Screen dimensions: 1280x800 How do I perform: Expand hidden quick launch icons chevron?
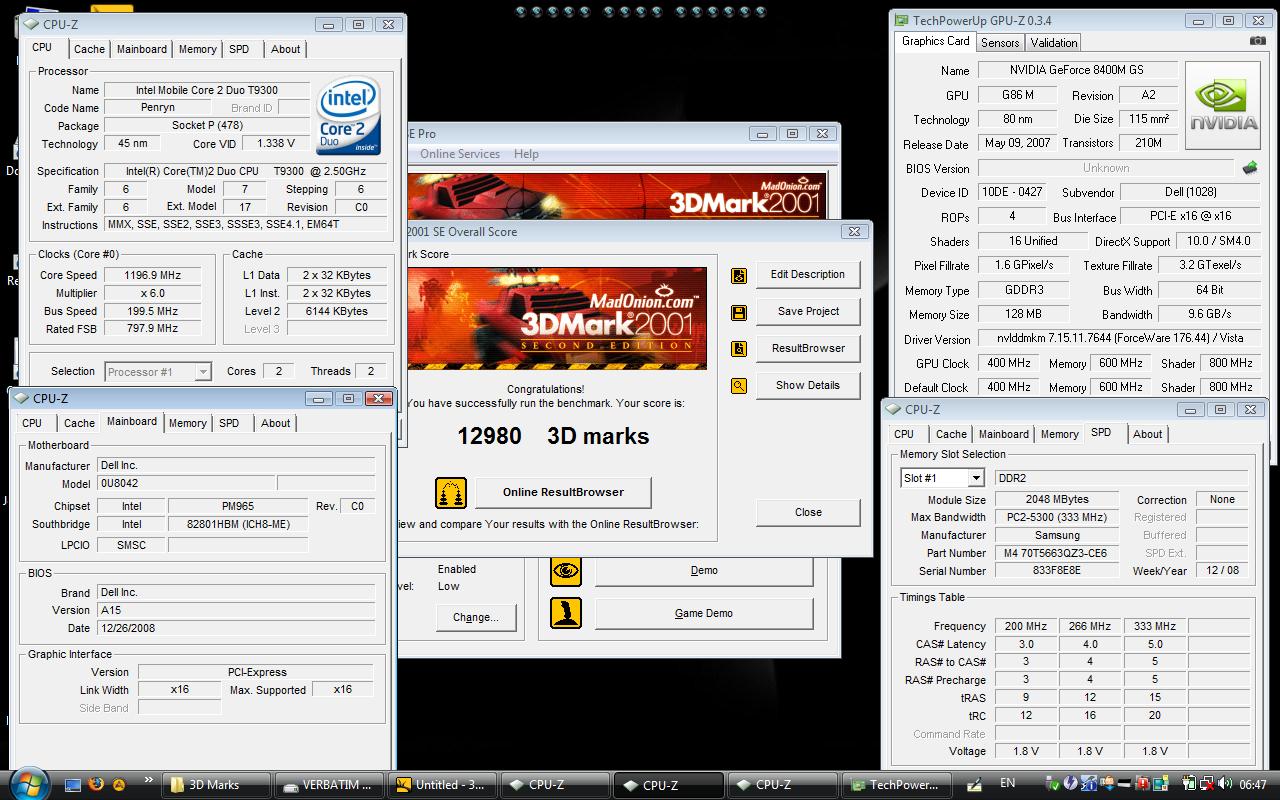[150, 780]
